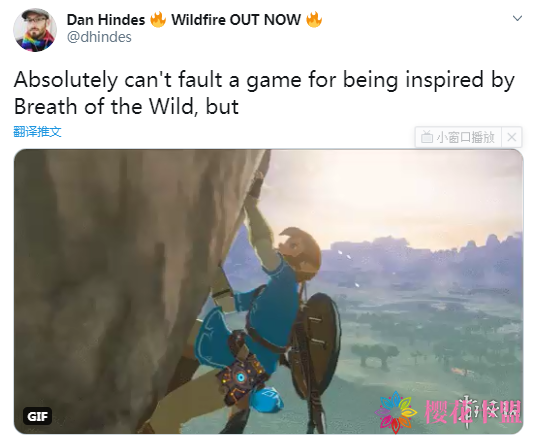Click the round shield on Link's back
The height and width of the screenshot is (439, 536).
(x=314, y=345)
